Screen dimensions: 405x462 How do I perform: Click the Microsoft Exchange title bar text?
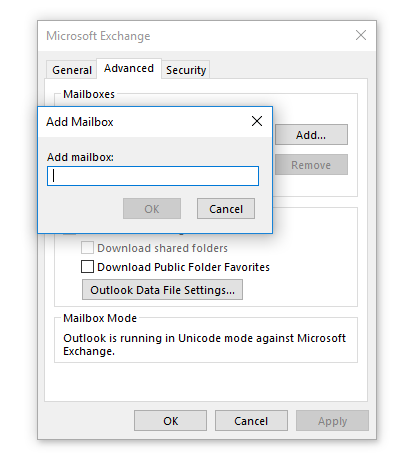point(98,36)
